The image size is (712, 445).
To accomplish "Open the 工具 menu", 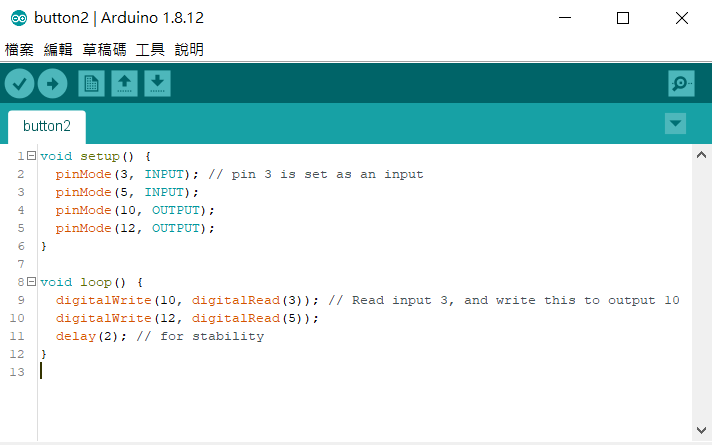I will click(150, 49).
